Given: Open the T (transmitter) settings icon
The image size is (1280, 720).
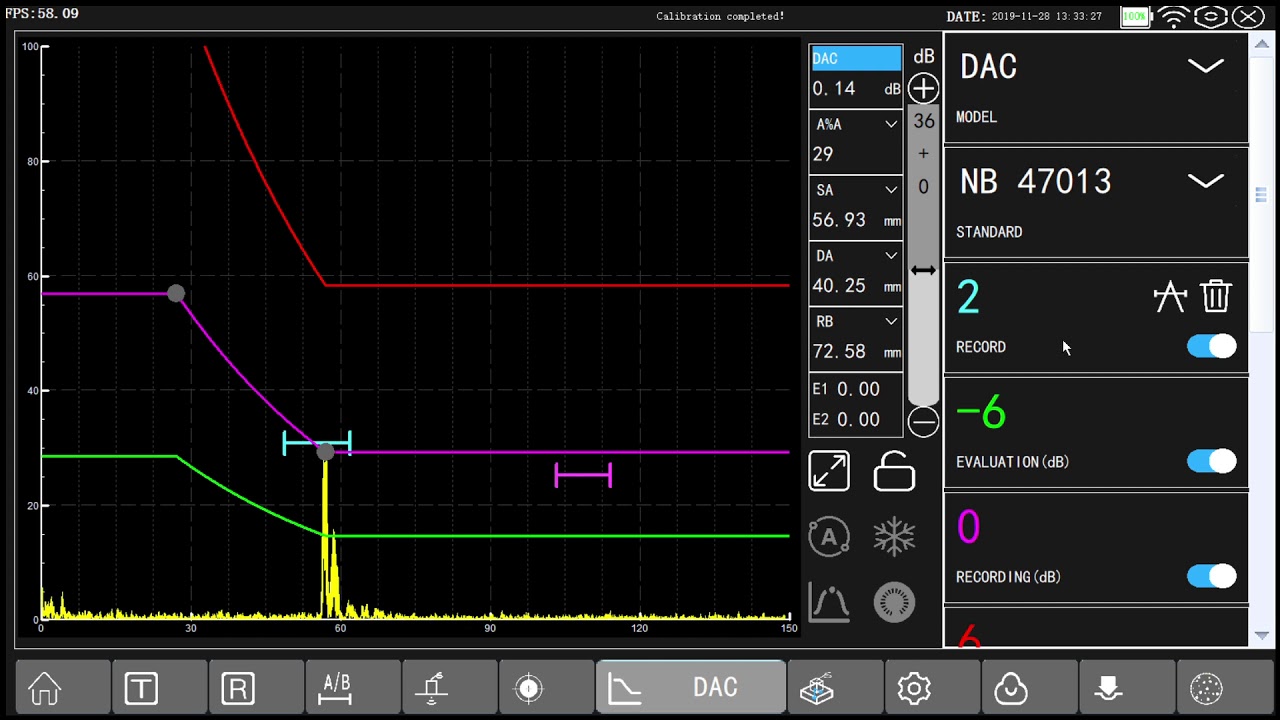Looking at the screenshot, I should (141, 688).
